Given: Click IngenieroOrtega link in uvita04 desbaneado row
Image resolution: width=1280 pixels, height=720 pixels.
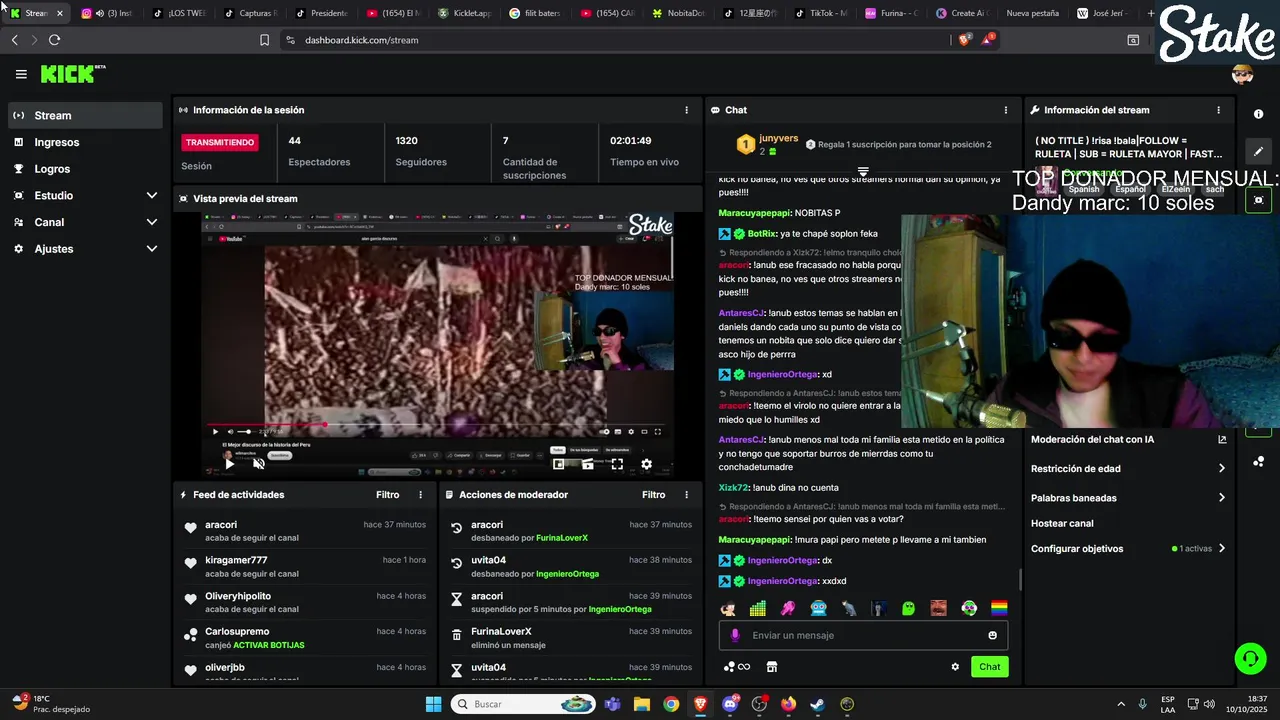Looking at the screenshot, I should pyautogui.click(x=567, y=574).
